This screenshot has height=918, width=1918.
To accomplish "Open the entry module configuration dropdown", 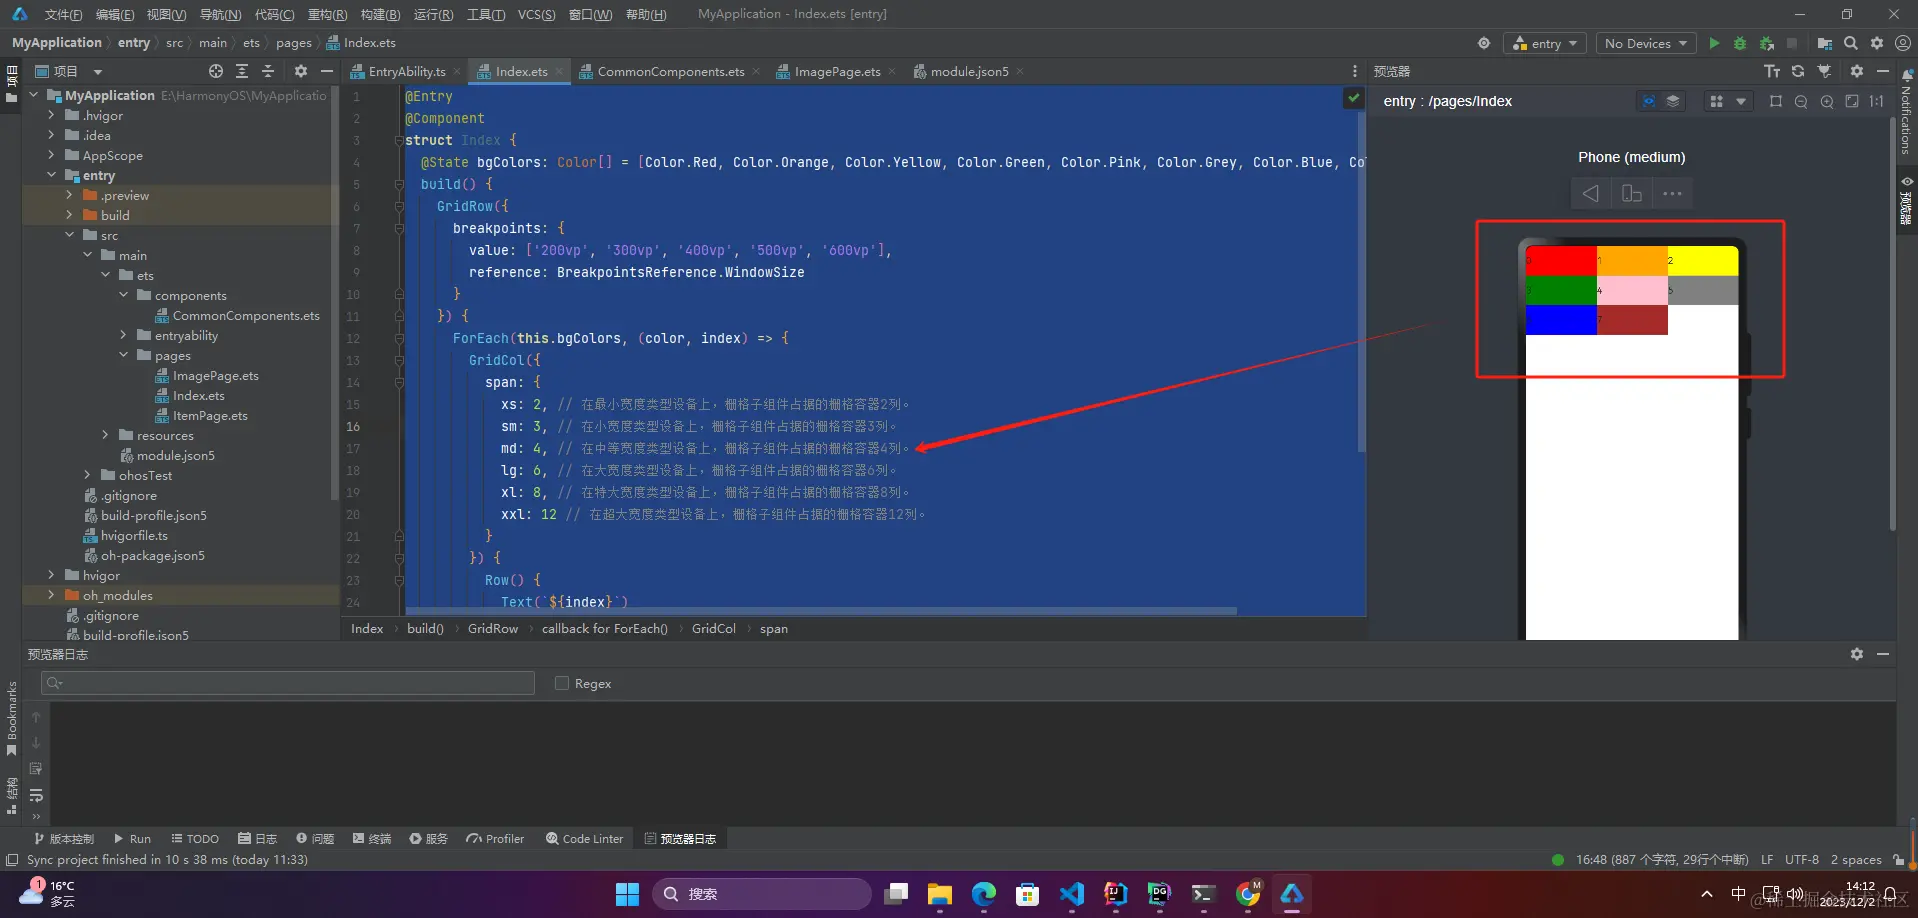I will point(1545,43).
